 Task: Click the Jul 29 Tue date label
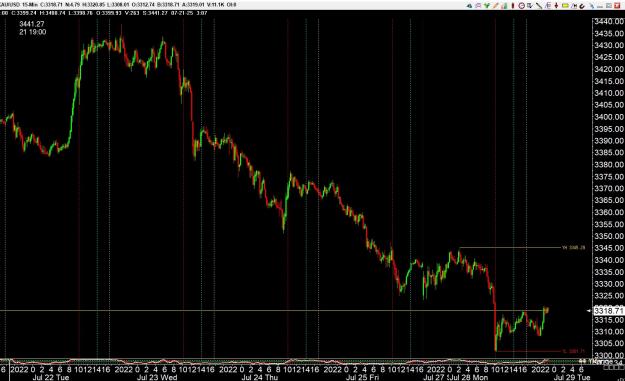(x=572, y=377)
